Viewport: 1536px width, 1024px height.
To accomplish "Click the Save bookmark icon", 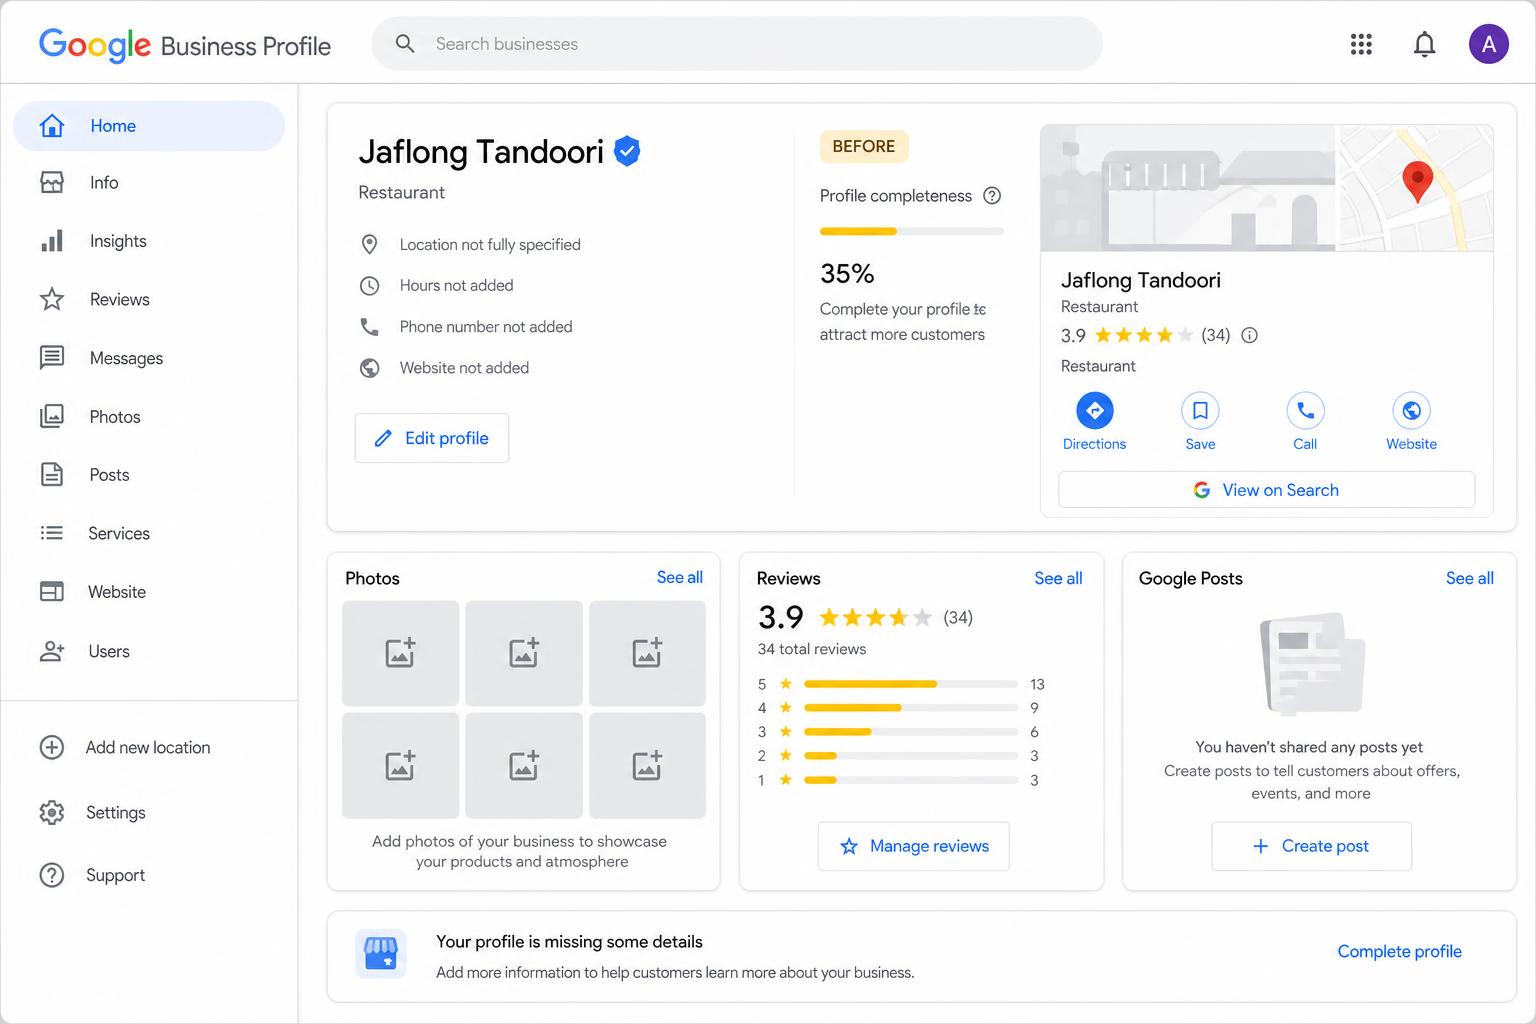I will 1200,410.
